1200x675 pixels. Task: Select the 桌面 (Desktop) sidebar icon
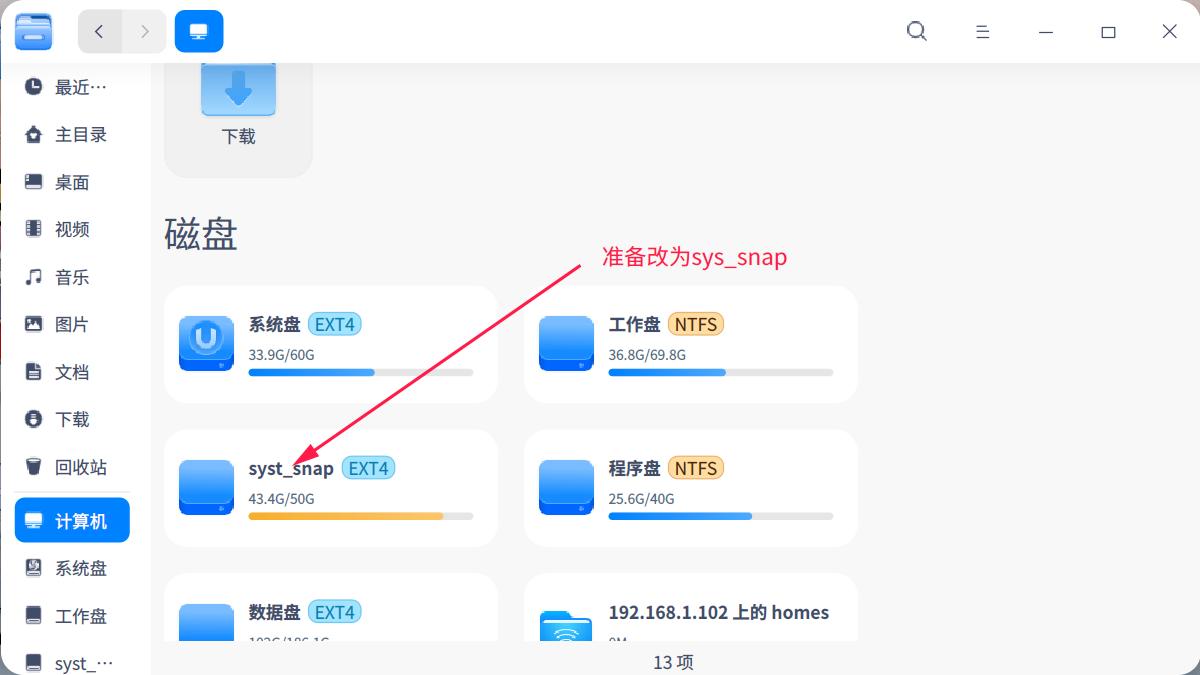pos(70,181)
